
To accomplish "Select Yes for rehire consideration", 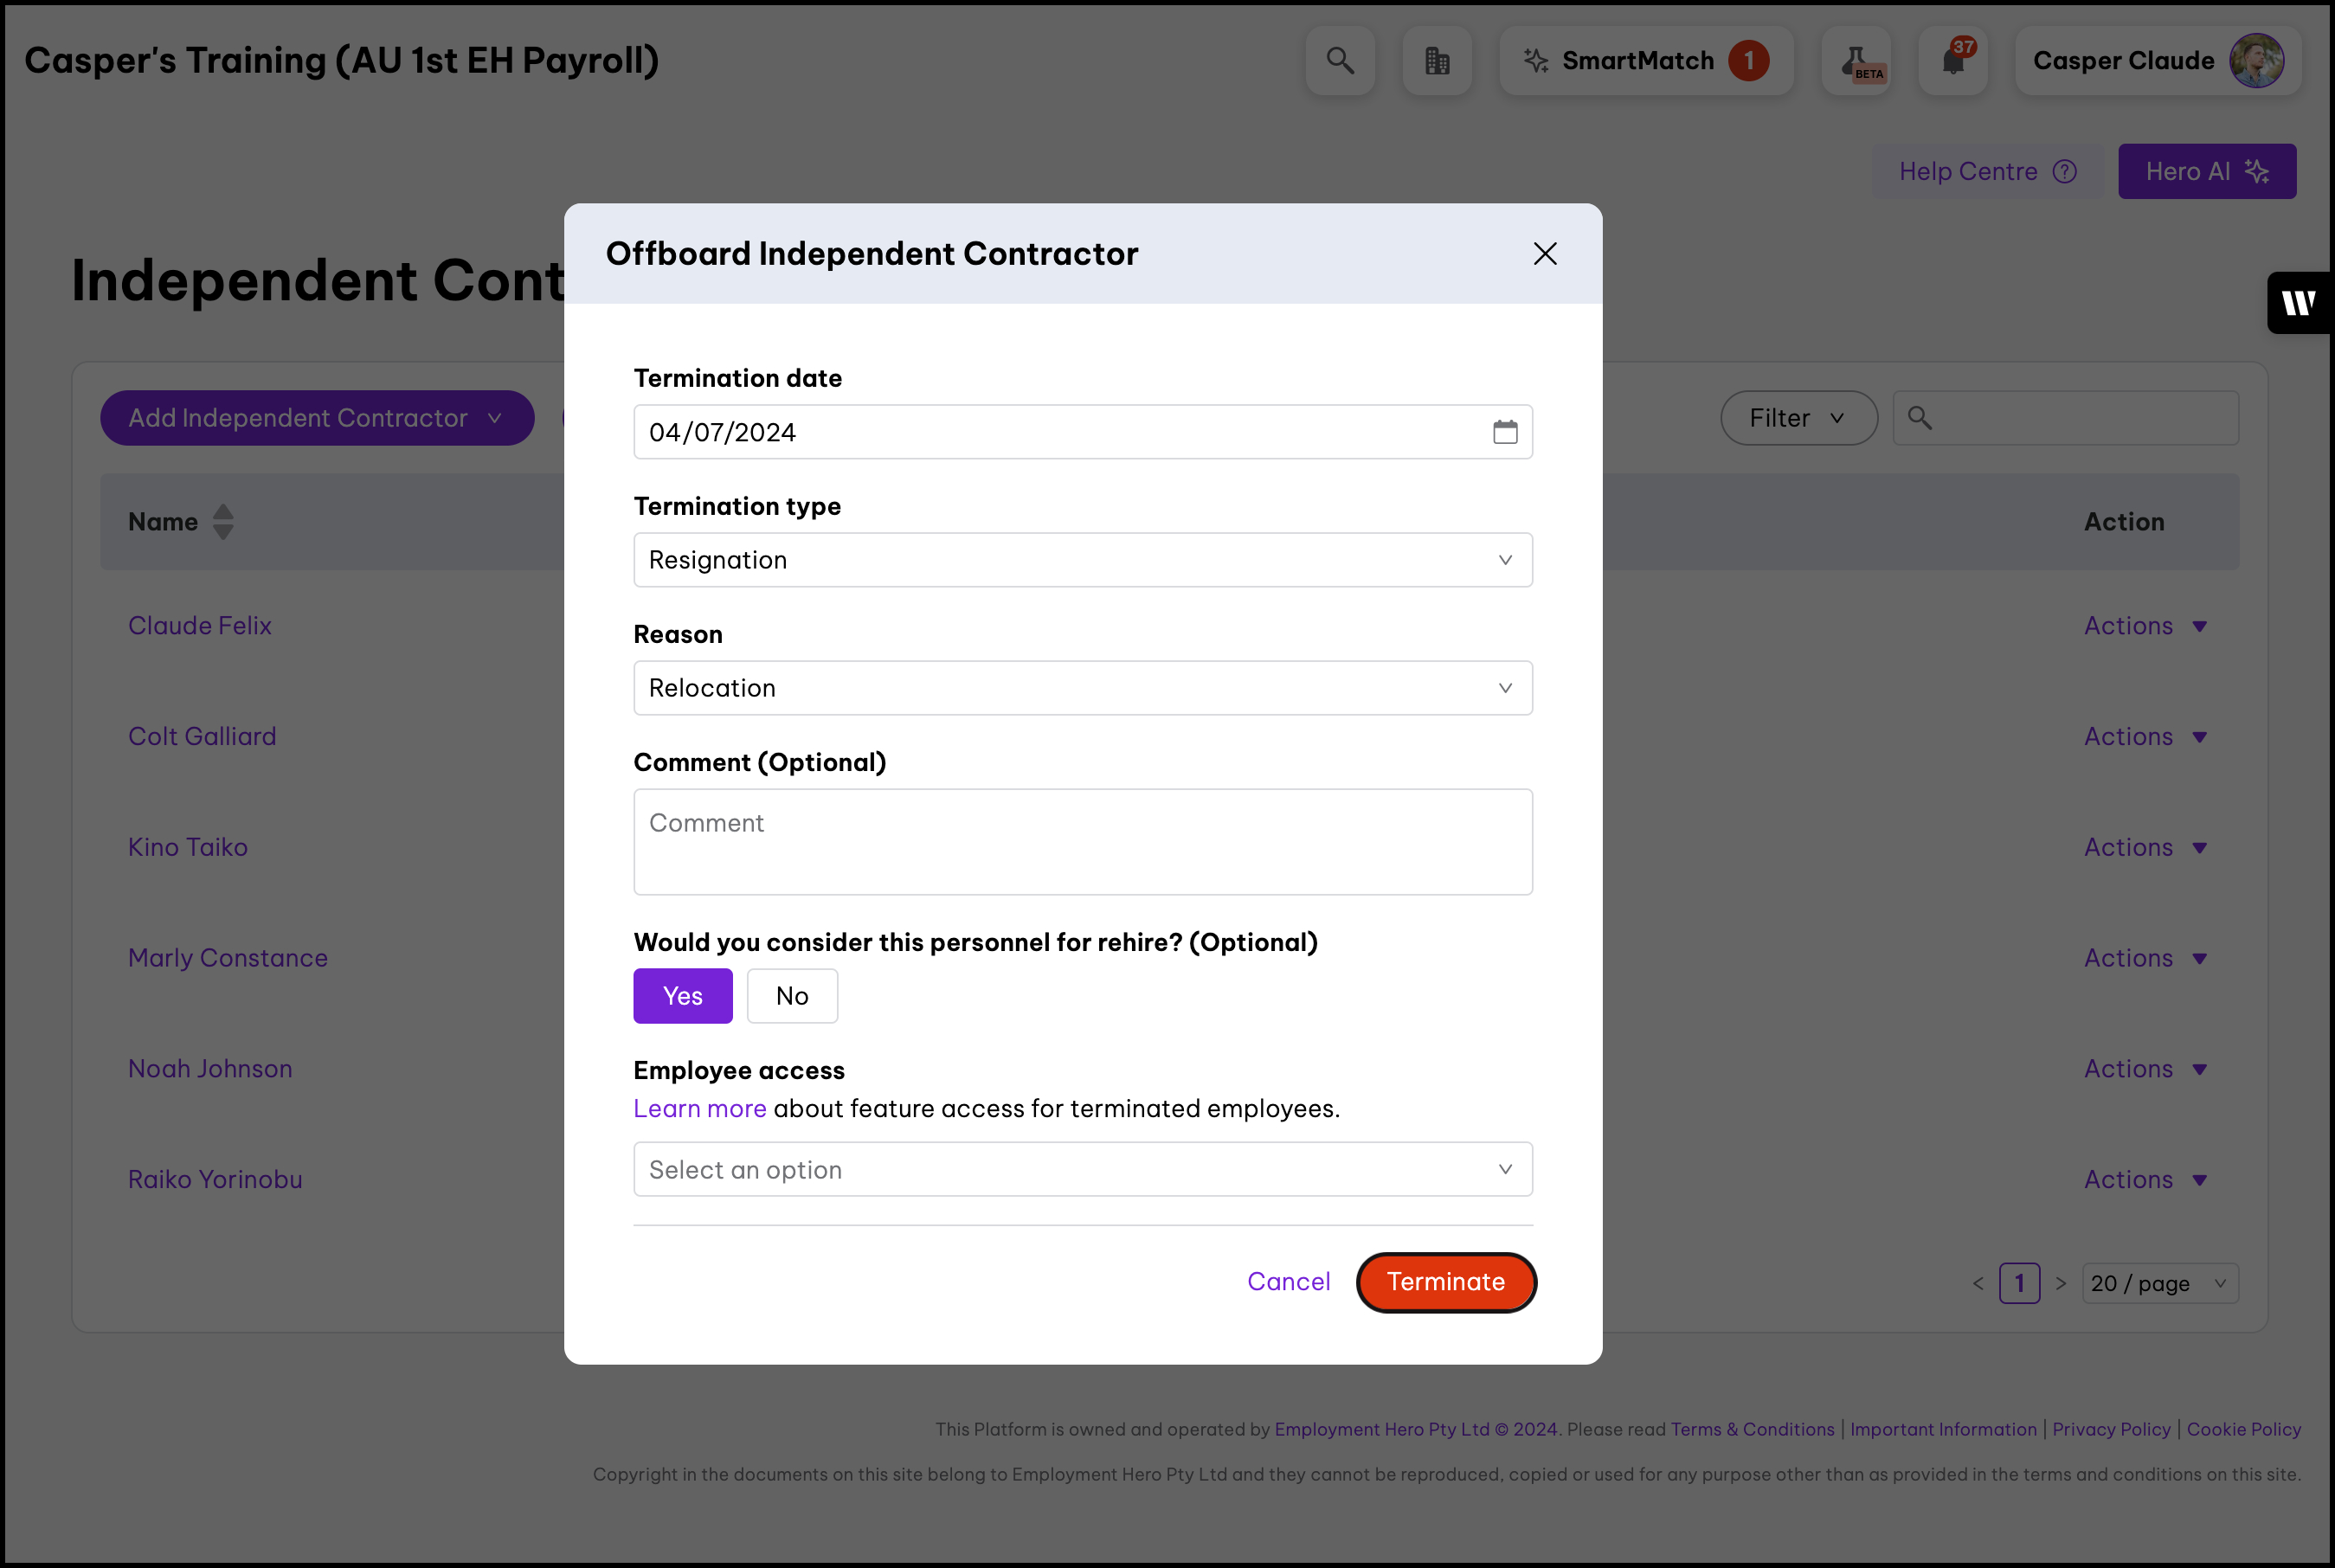I will coord(682,996).
